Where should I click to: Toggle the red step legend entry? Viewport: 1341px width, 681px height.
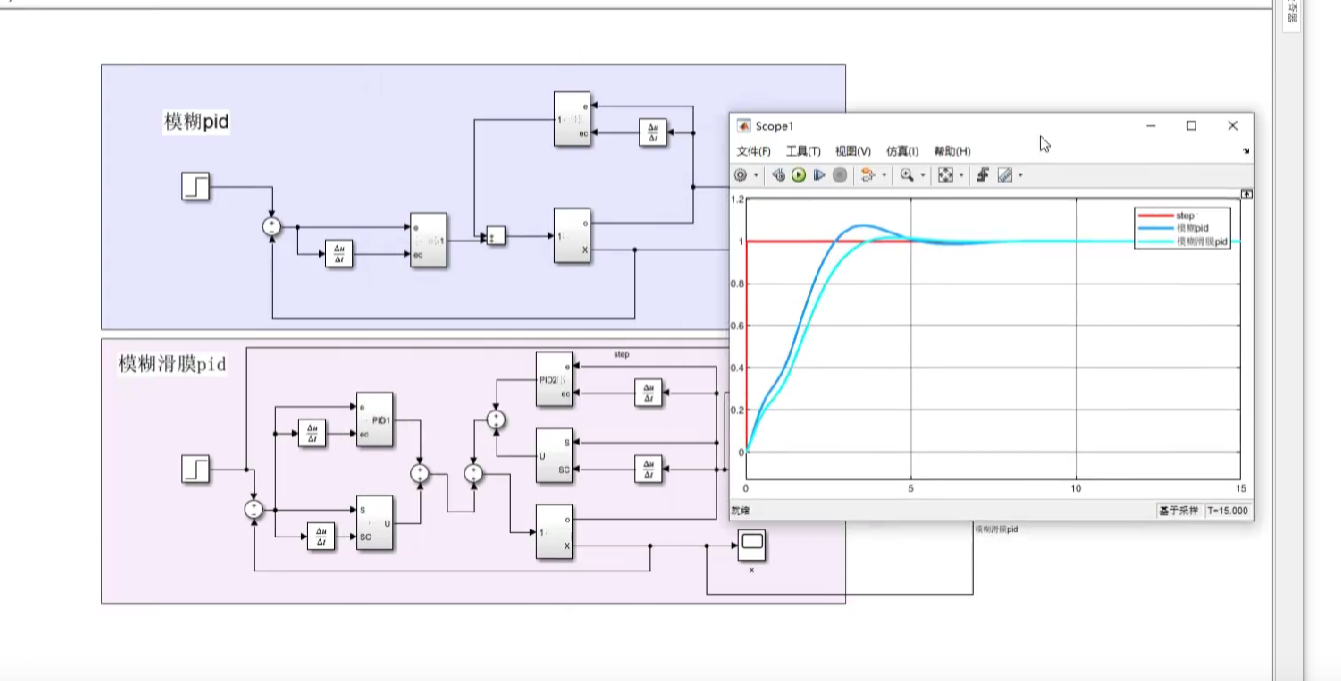pos(1185,216)
